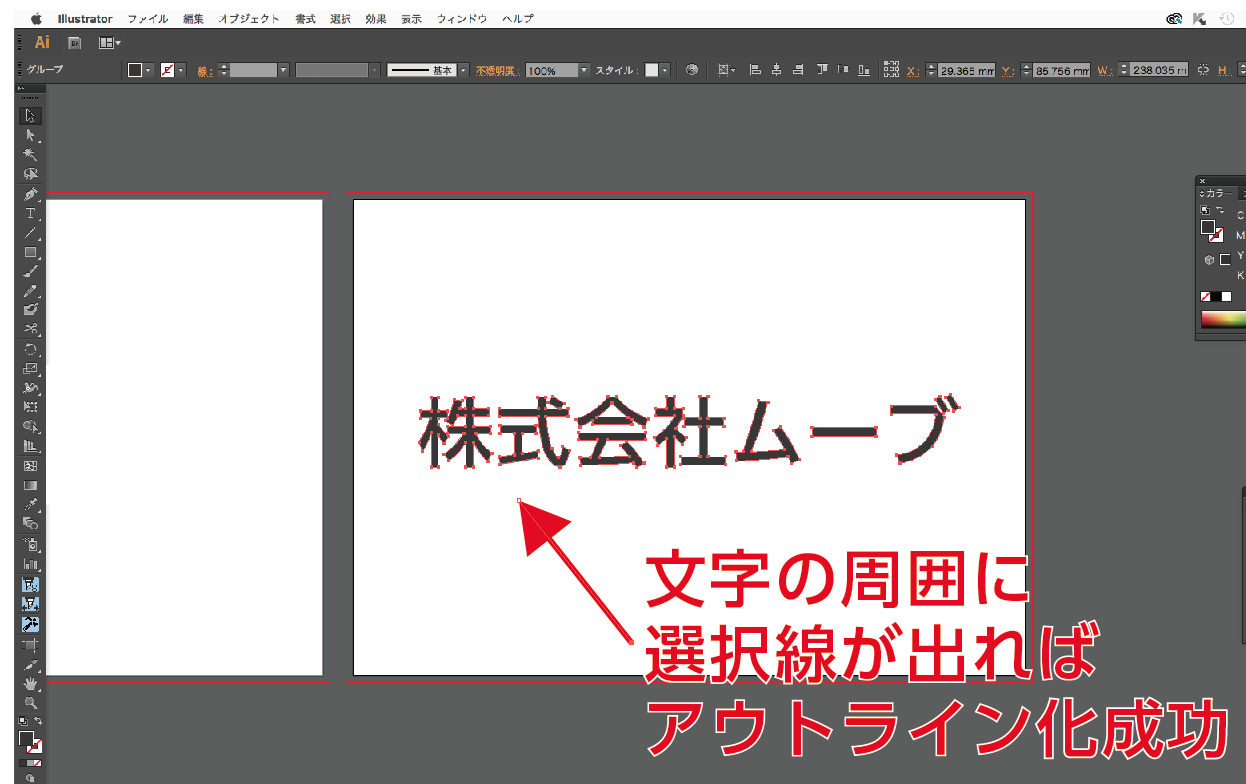
Task: Activate the Type tool
Action: 30,213
